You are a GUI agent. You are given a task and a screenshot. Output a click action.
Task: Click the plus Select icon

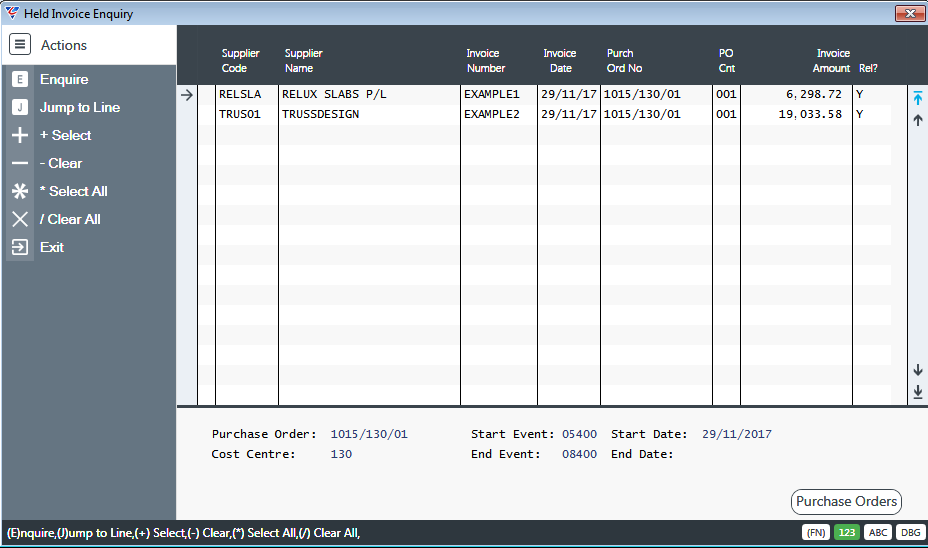click(x=20, y=135)
